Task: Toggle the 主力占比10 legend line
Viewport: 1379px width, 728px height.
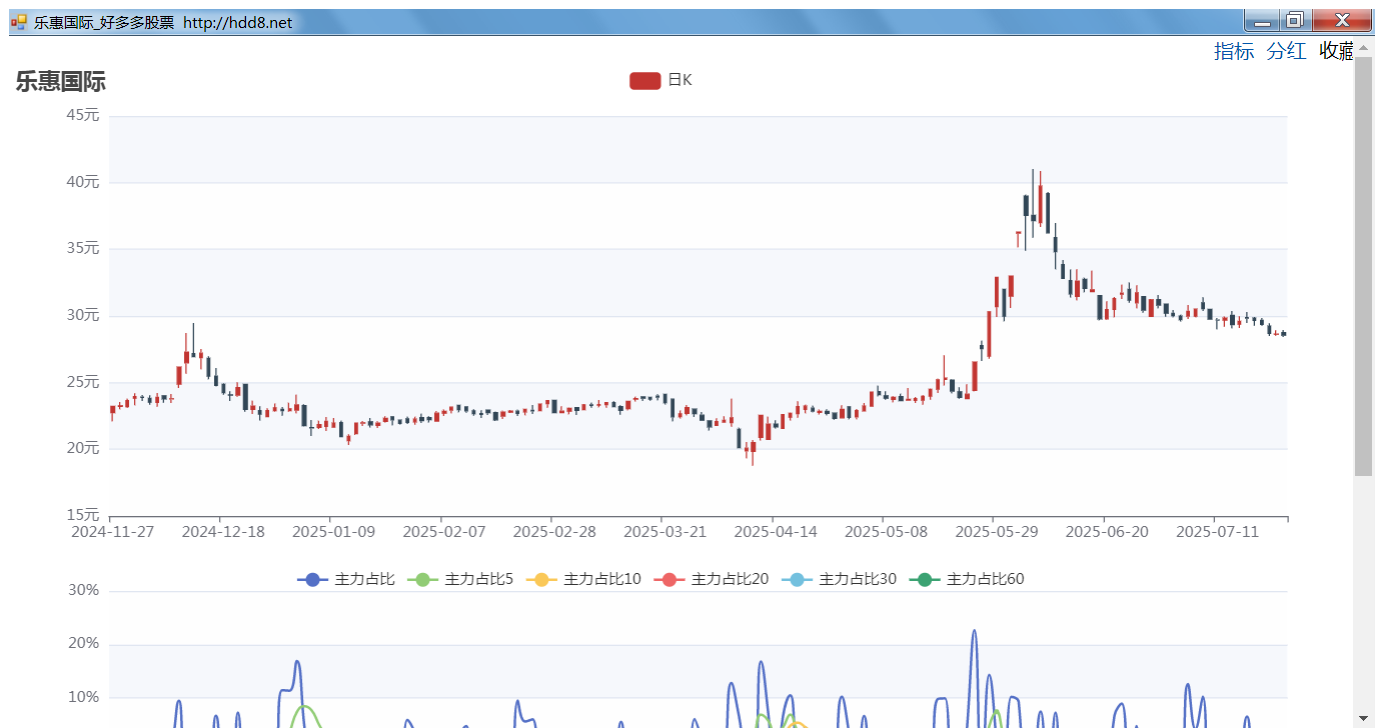Action: [x=584, y=579]
